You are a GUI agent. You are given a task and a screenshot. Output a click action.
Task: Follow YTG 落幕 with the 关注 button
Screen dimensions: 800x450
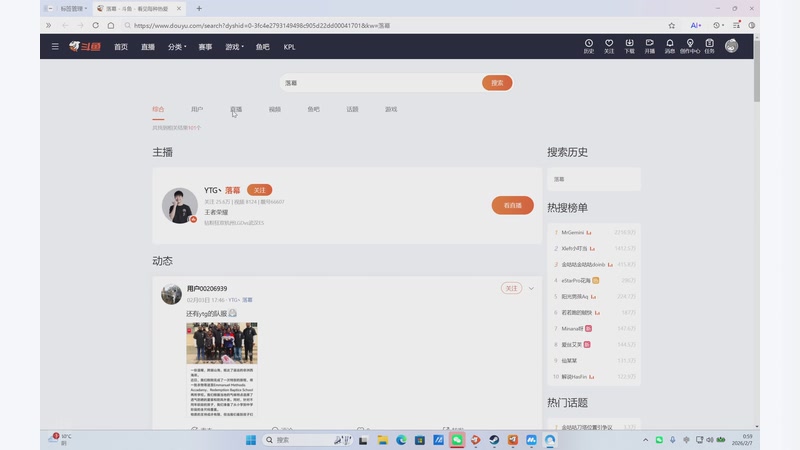259,190
